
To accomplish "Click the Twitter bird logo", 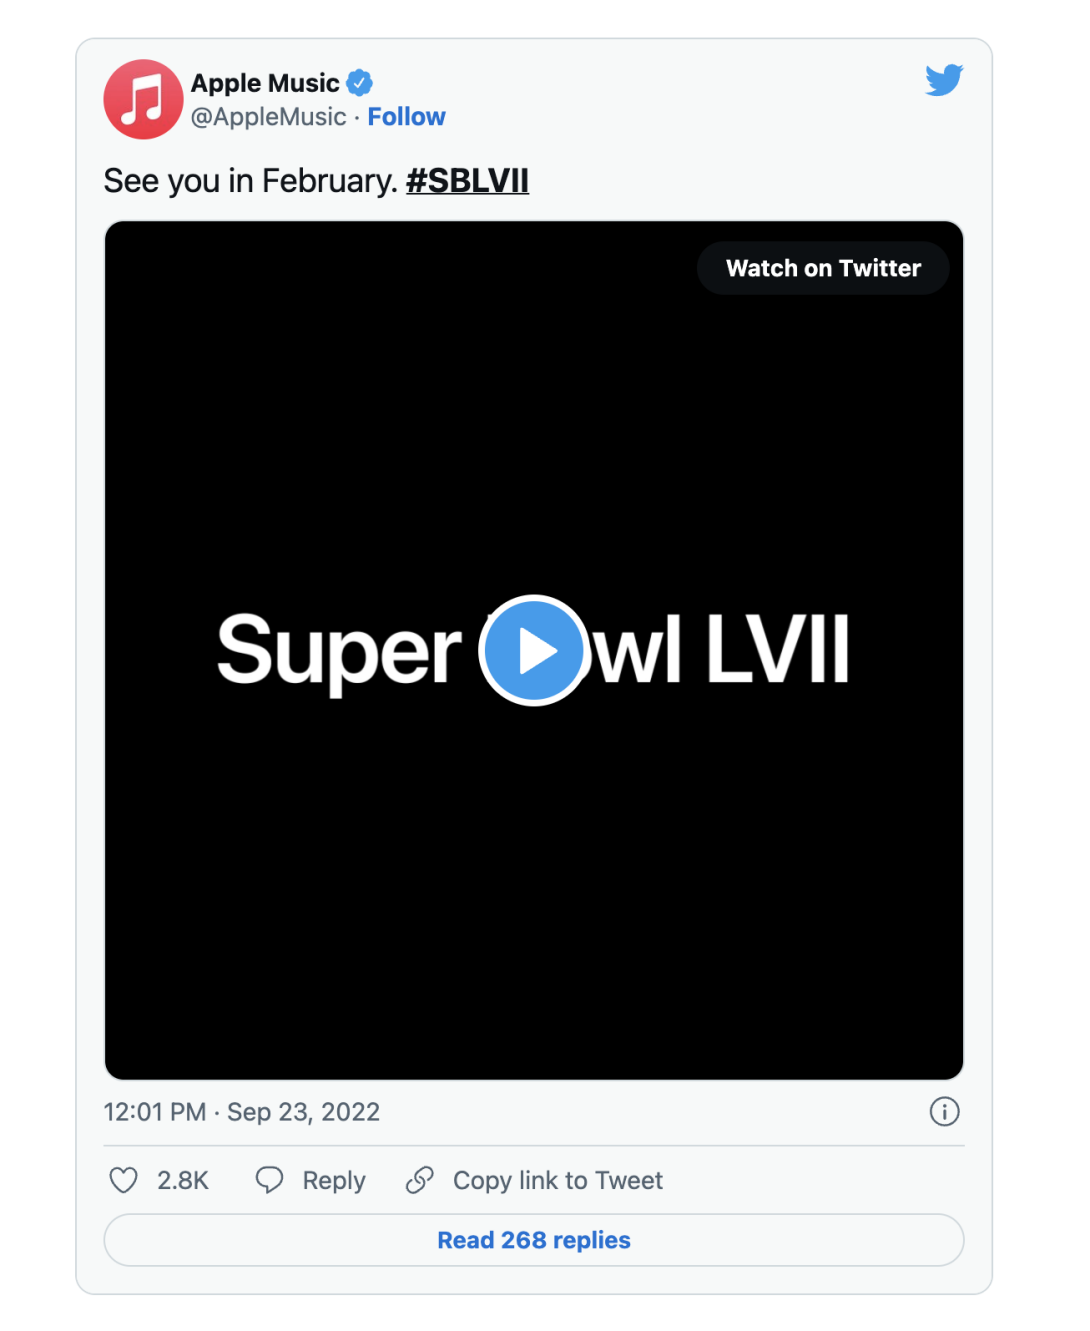I will point(944,80).
